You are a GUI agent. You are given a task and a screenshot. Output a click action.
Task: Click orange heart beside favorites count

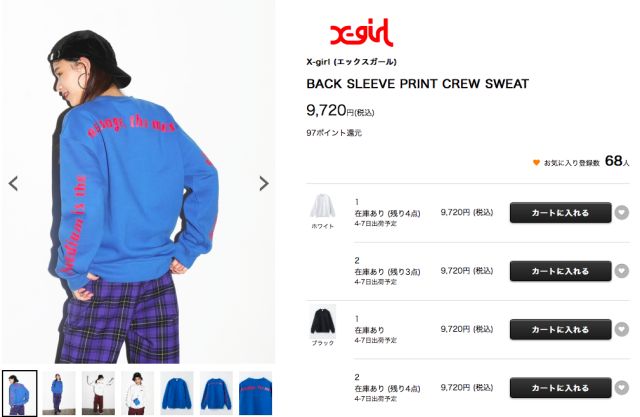coord(536,163)
